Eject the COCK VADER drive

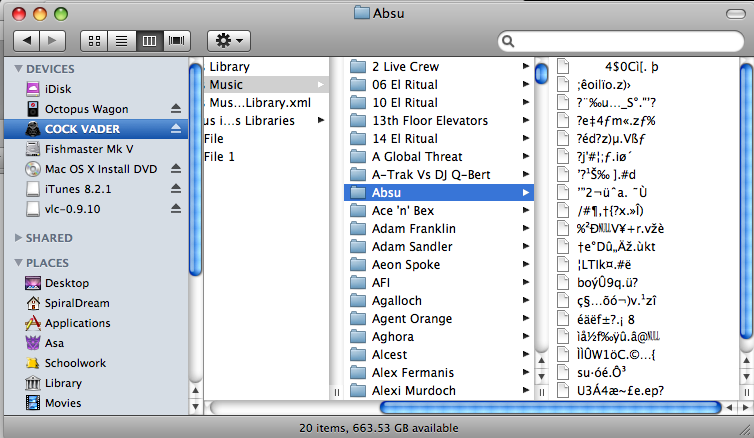pos(176,129)
